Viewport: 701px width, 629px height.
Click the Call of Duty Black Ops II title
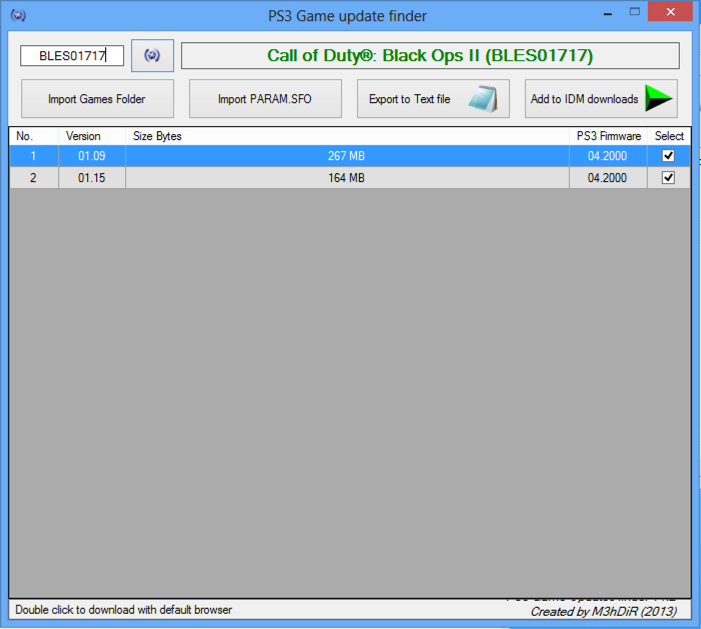430,55
